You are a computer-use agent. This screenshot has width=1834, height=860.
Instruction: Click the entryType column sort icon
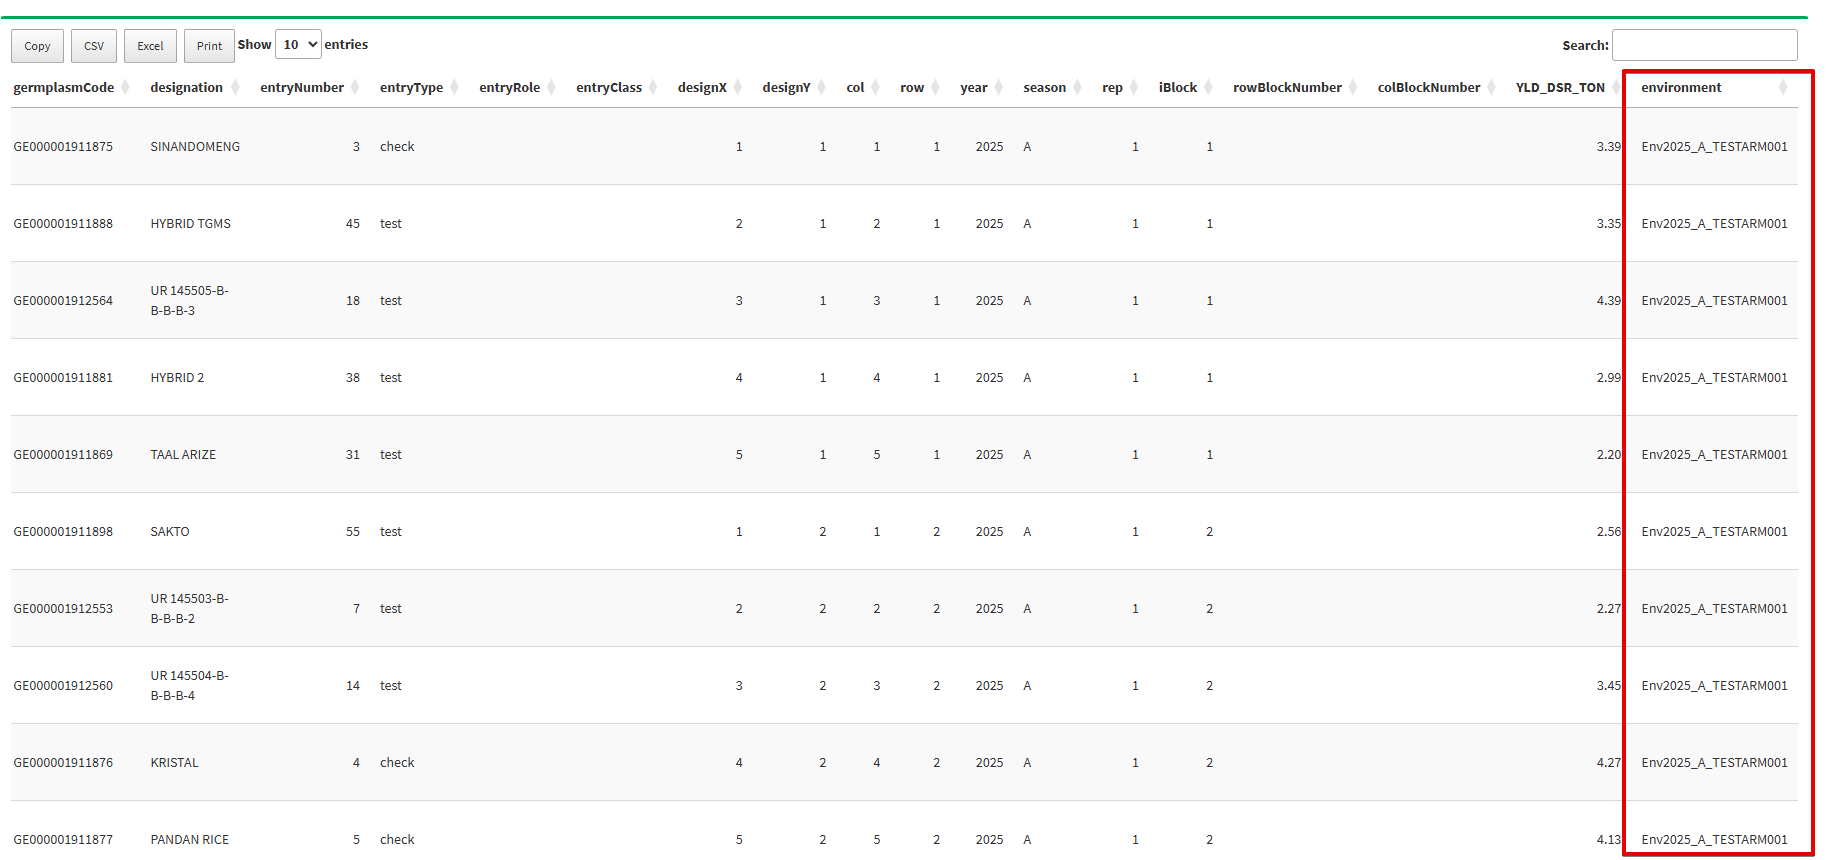[454, 88]
